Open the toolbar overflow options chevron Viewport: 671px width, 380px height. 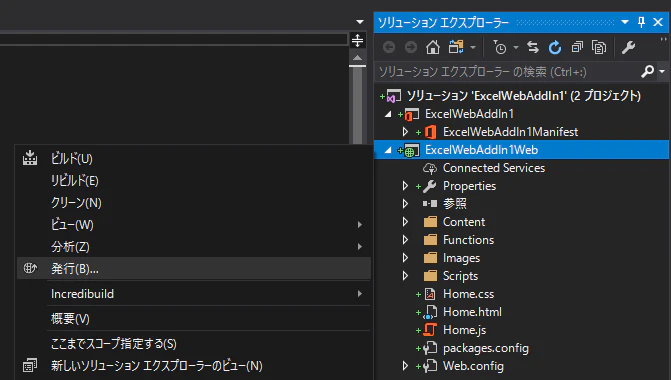pos(664,39)
